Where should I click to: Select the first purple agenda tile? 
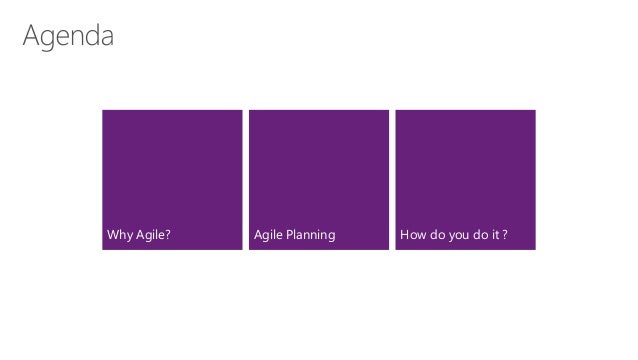coord(172,180)
